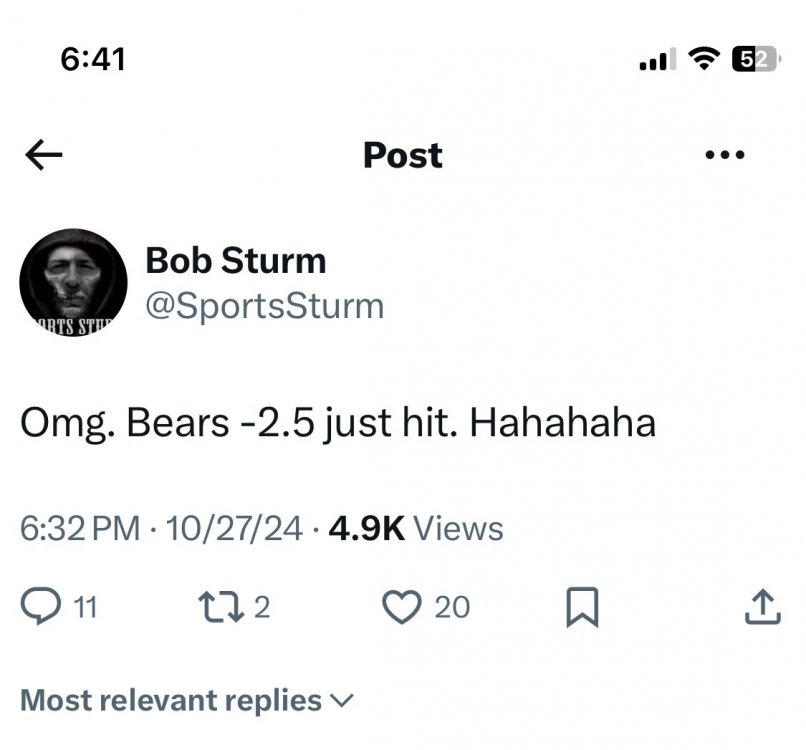
Task: Click the post text about Bears -2.5
Action: coord(338,423)
